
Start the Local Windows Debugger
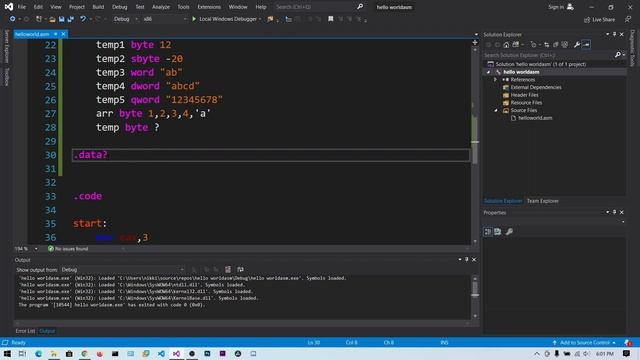click(224, 19)
